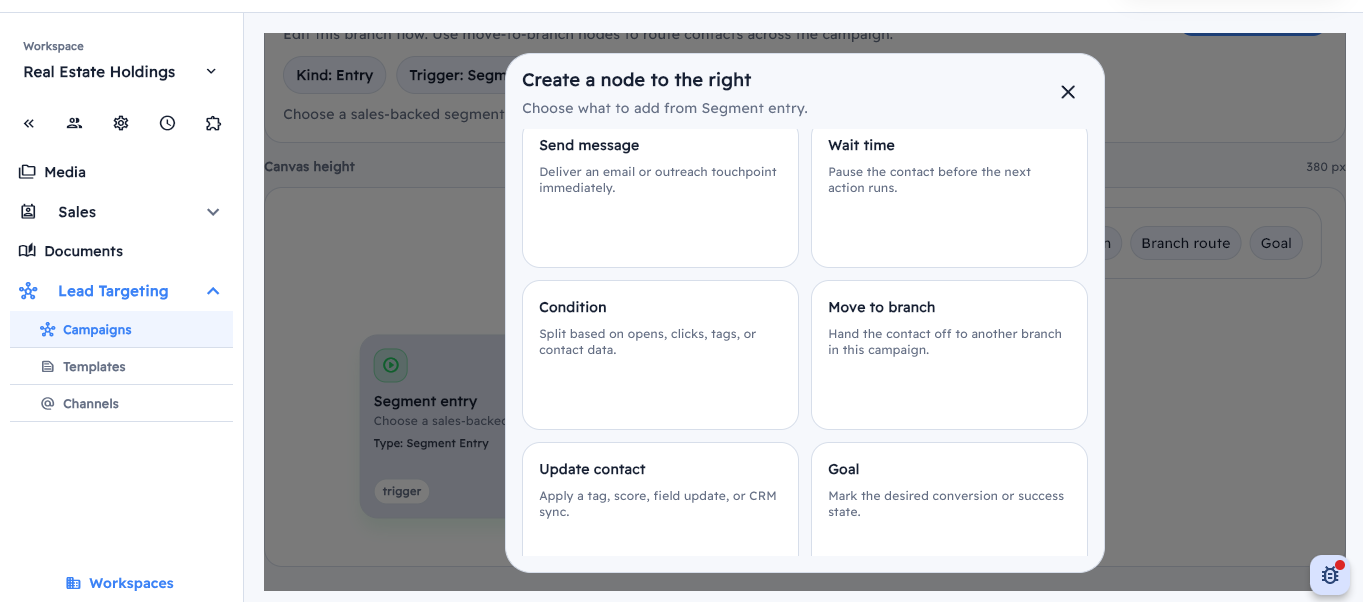Select the Campaigns menu item

pos(97,330)
